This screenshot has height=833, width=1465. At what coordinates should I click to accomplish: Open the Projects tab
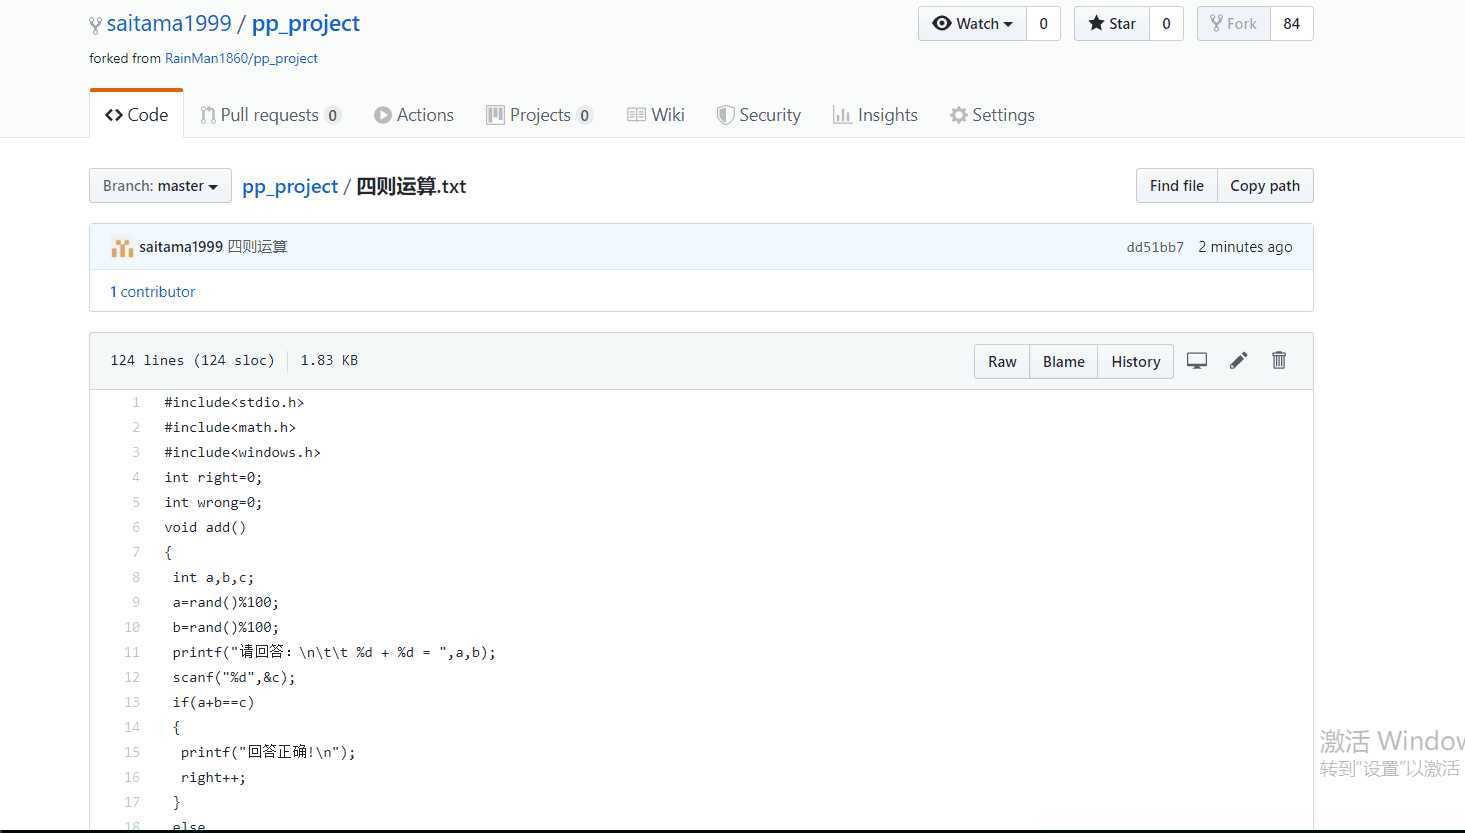point(539,115)
